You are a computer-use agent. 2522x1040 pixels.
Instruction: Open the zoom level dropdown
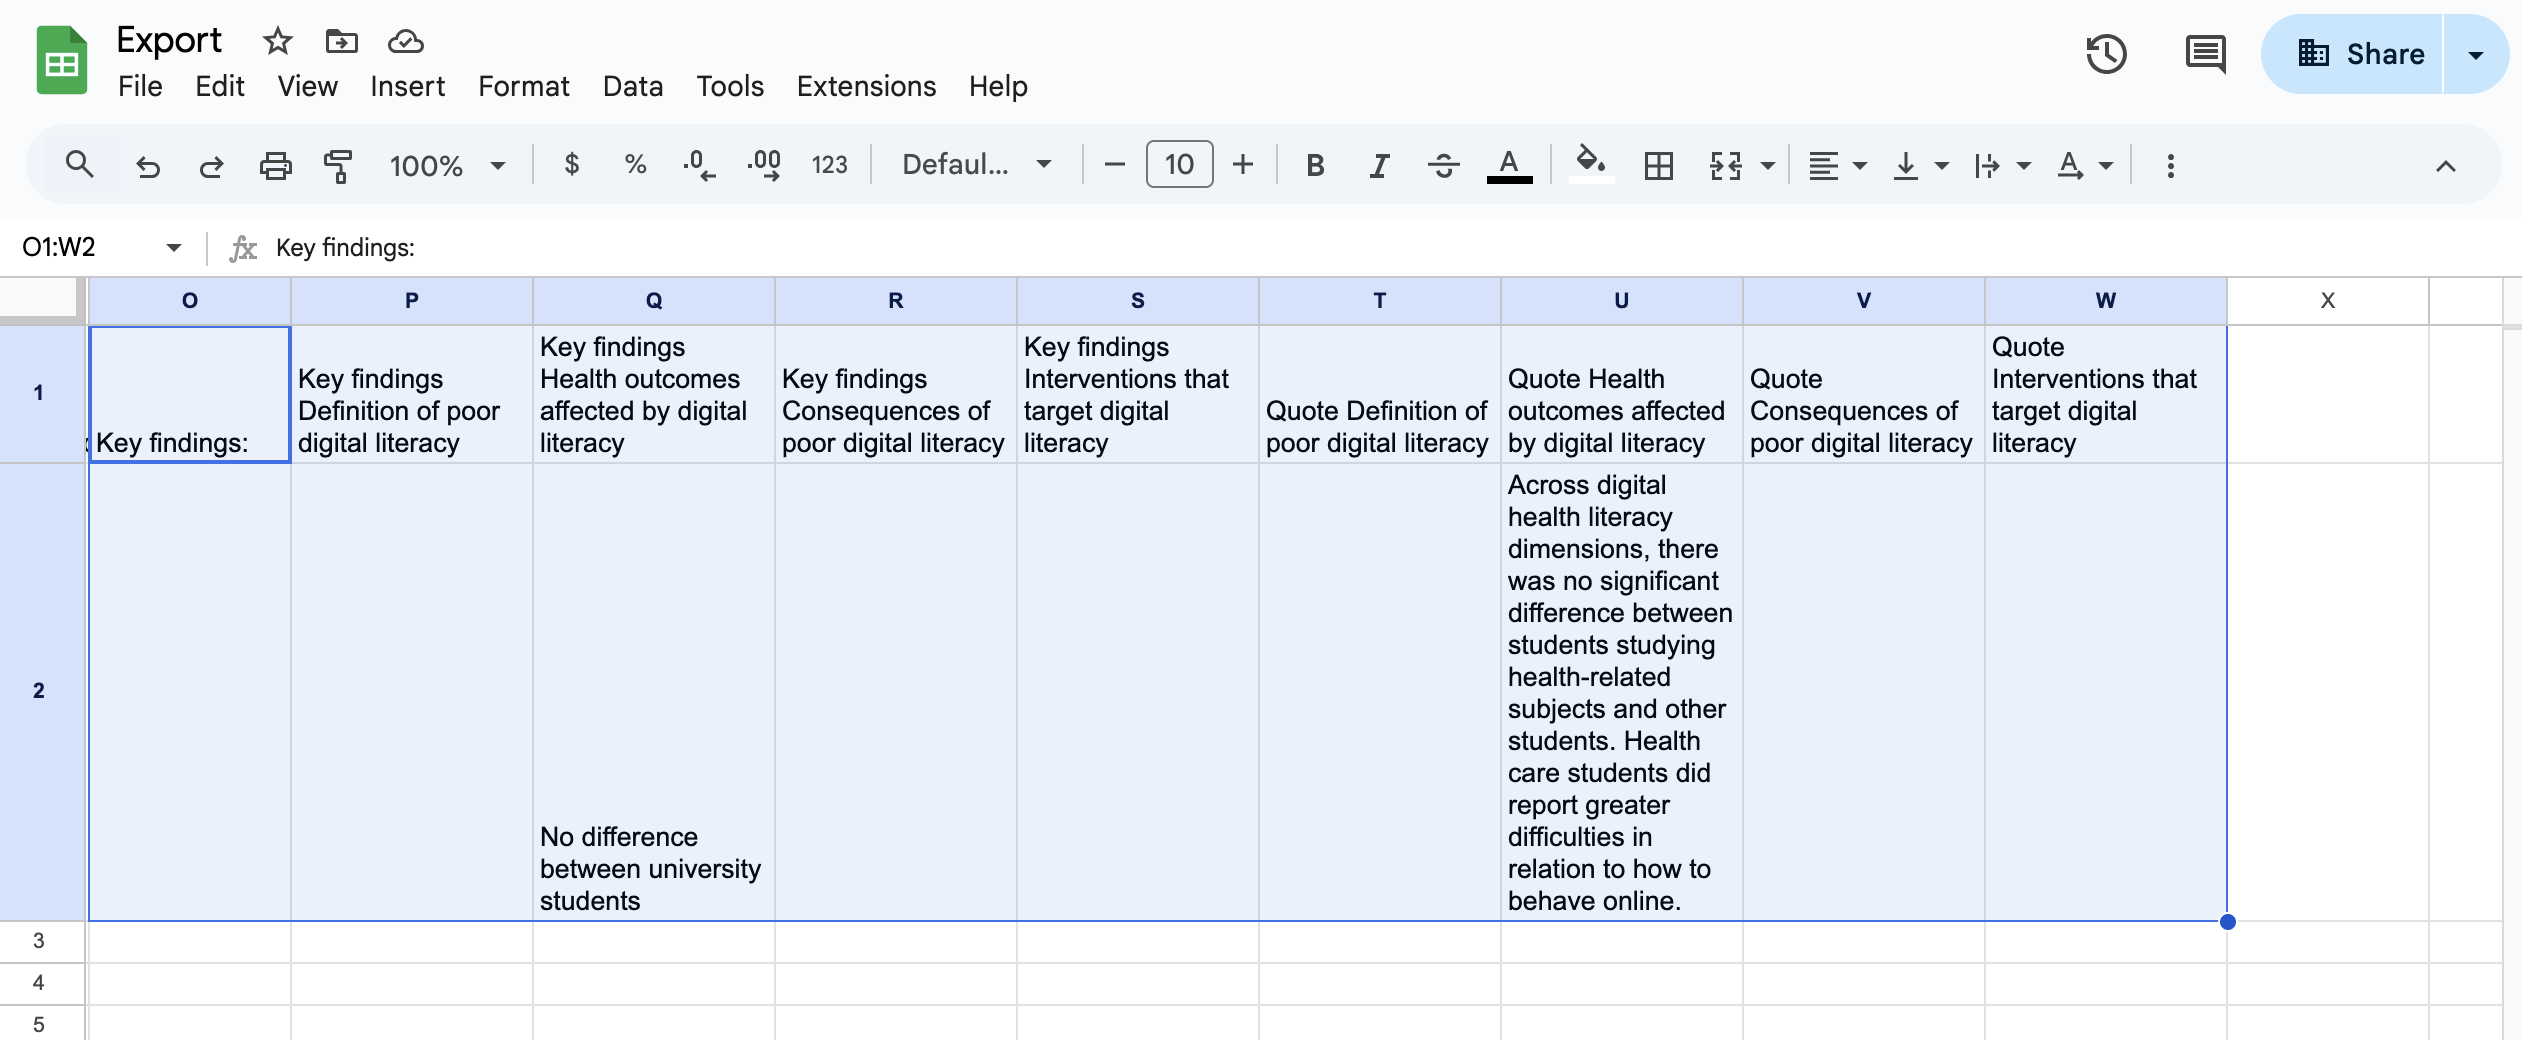446,165
